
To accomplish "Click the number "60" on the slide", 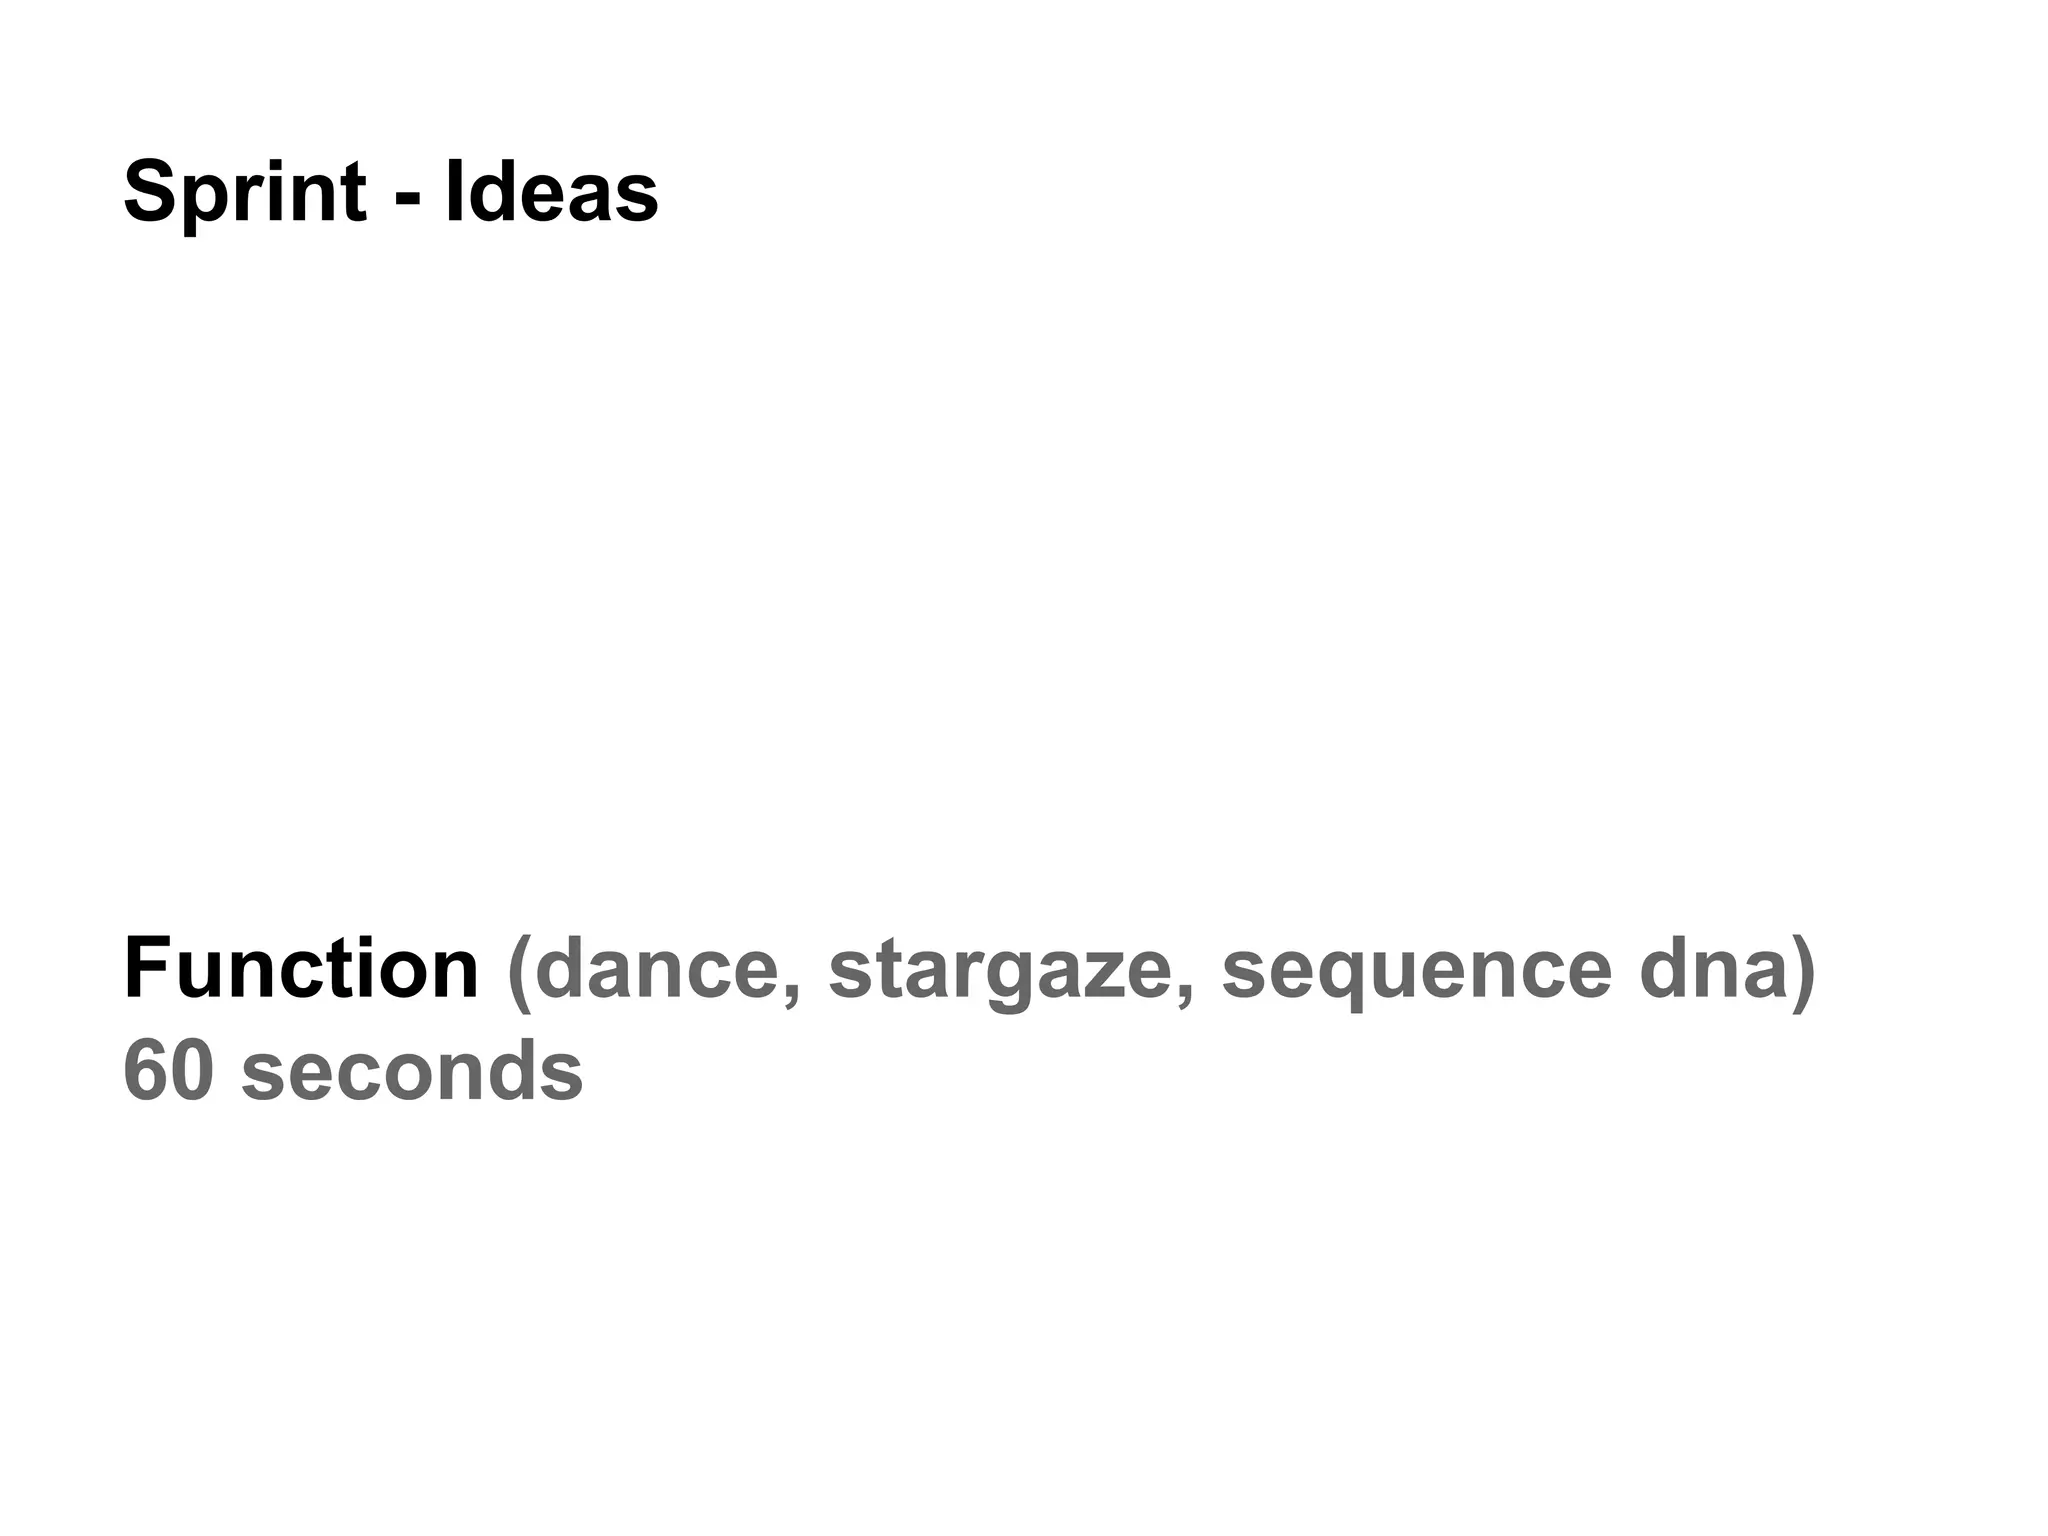I will pyautogui.click(x=169, y=1070).
